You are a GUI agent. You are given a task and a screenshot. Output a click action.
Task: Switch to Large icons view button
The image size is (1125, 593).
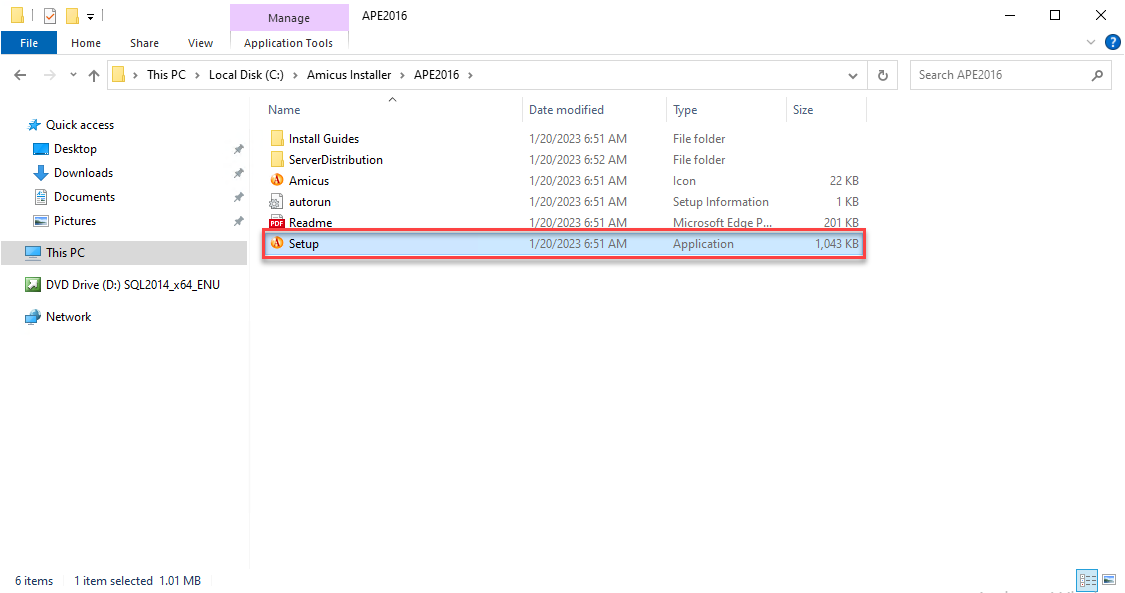point(1109,580)
